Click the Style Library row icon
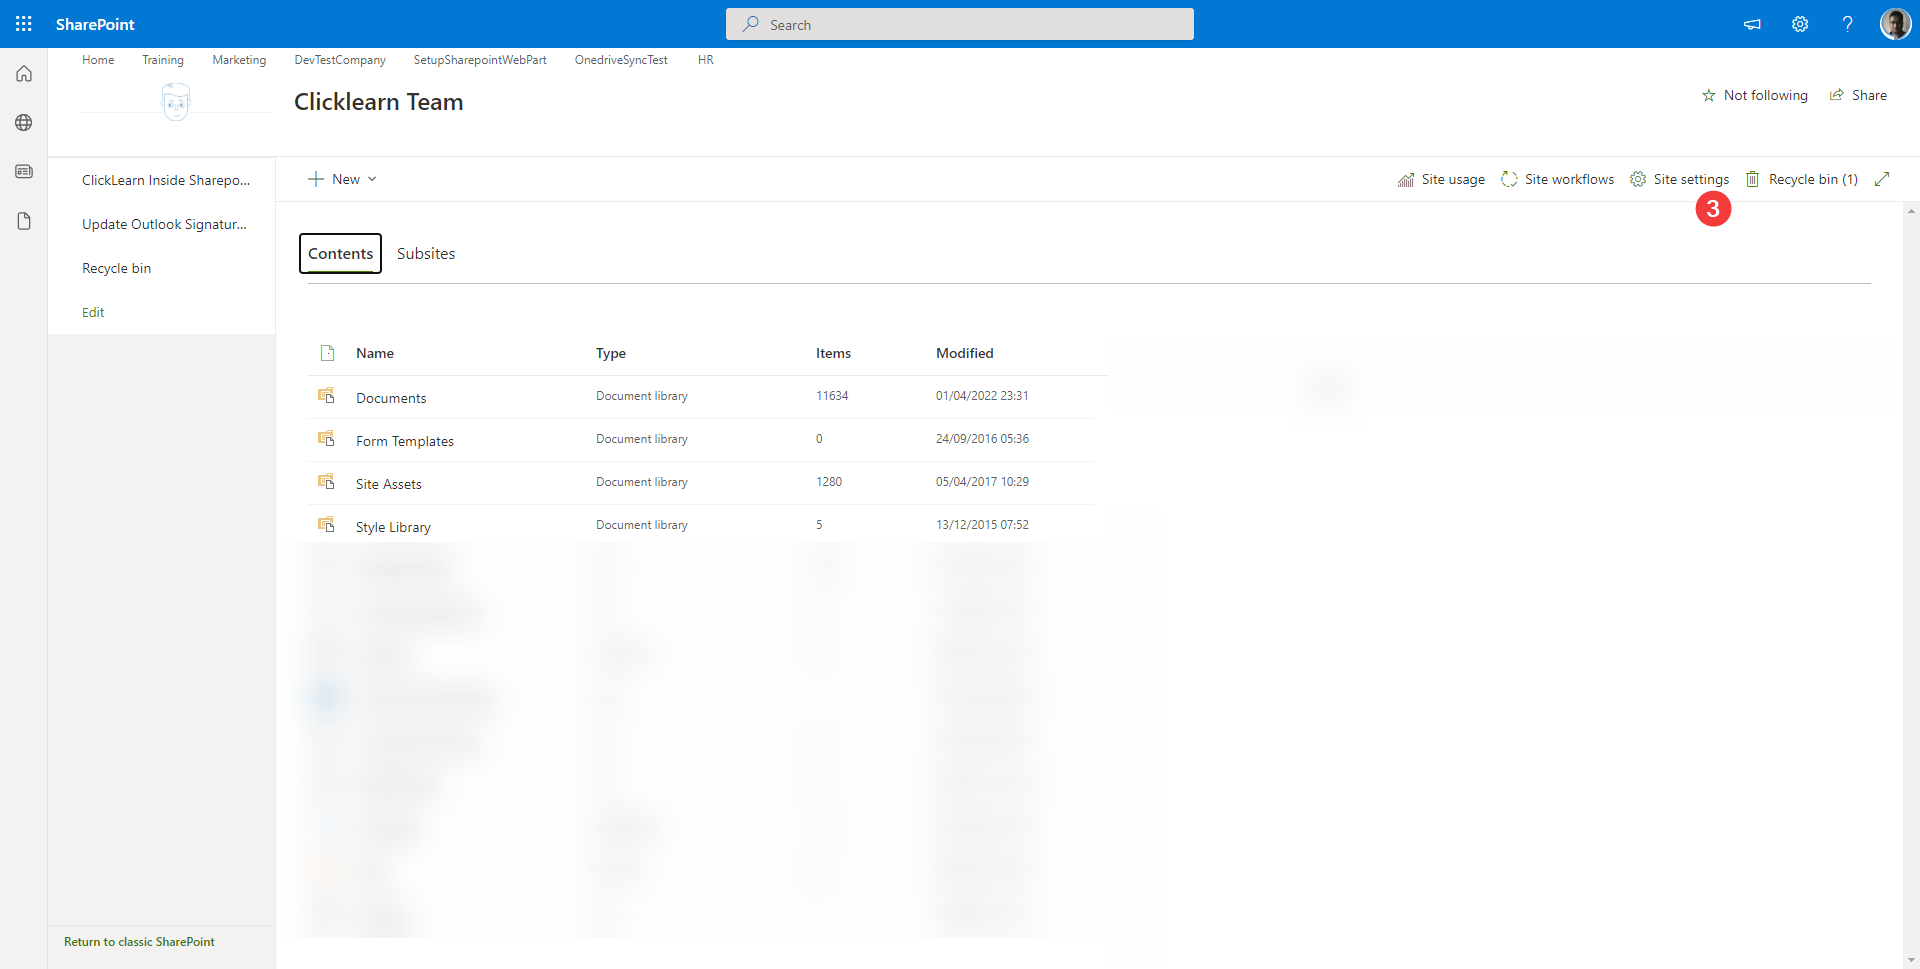This screenshot has height=969, width=1920. (x=326, y=525)
